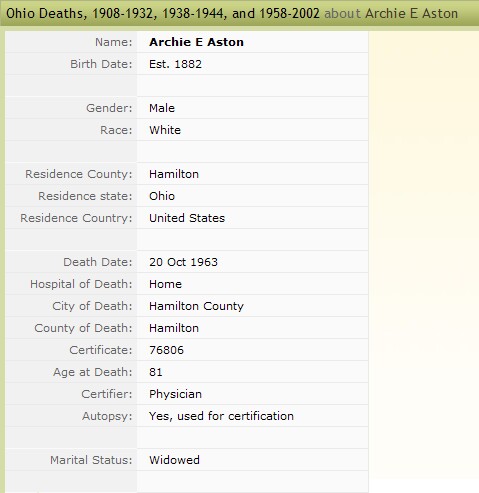
Task: Click the Ohio residence state value
Action: click(162, 196)
